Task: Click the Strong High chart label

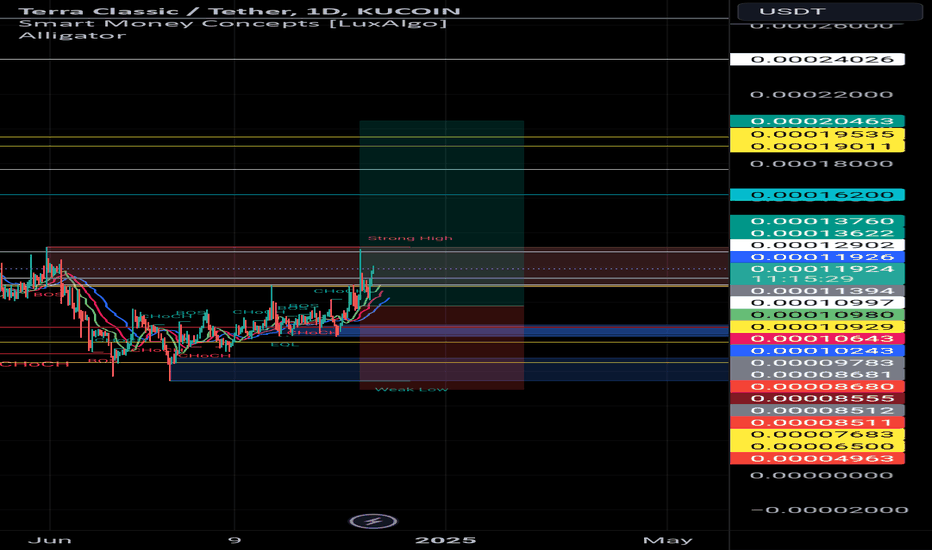Action: [410, 238]
